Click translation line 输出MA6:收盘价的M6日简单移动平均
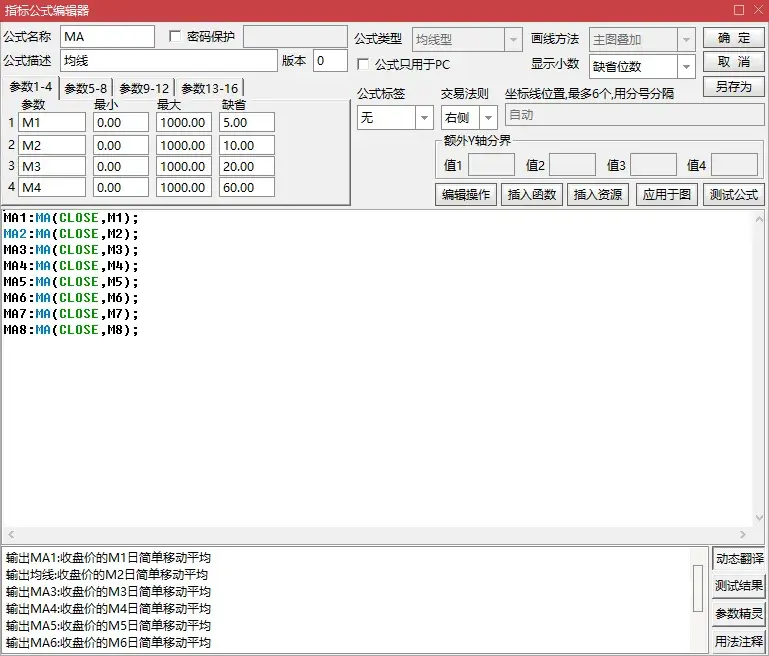Screen dimensions: 769x656 point(108,643)
